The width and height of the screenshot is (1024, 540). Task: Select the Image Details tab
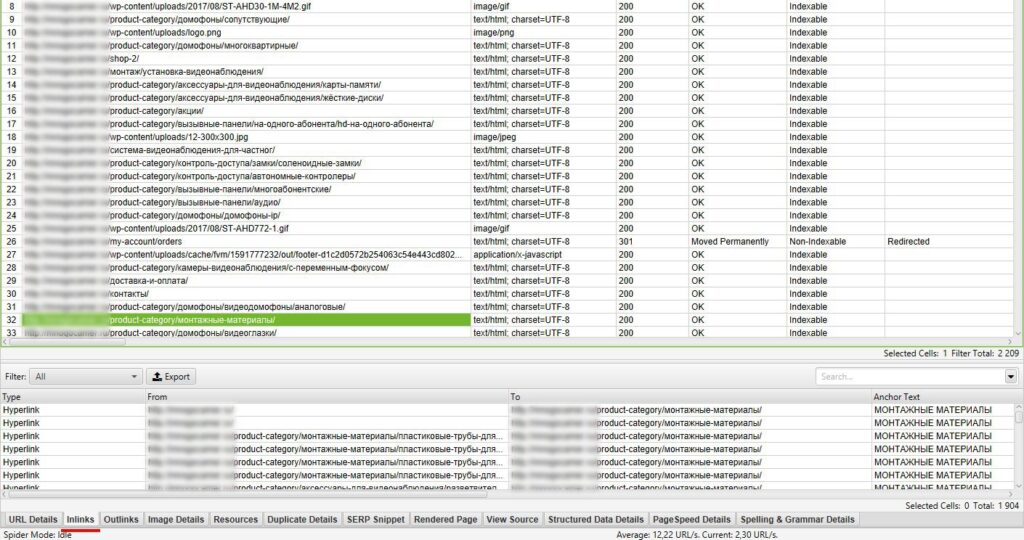coord(176,519)
